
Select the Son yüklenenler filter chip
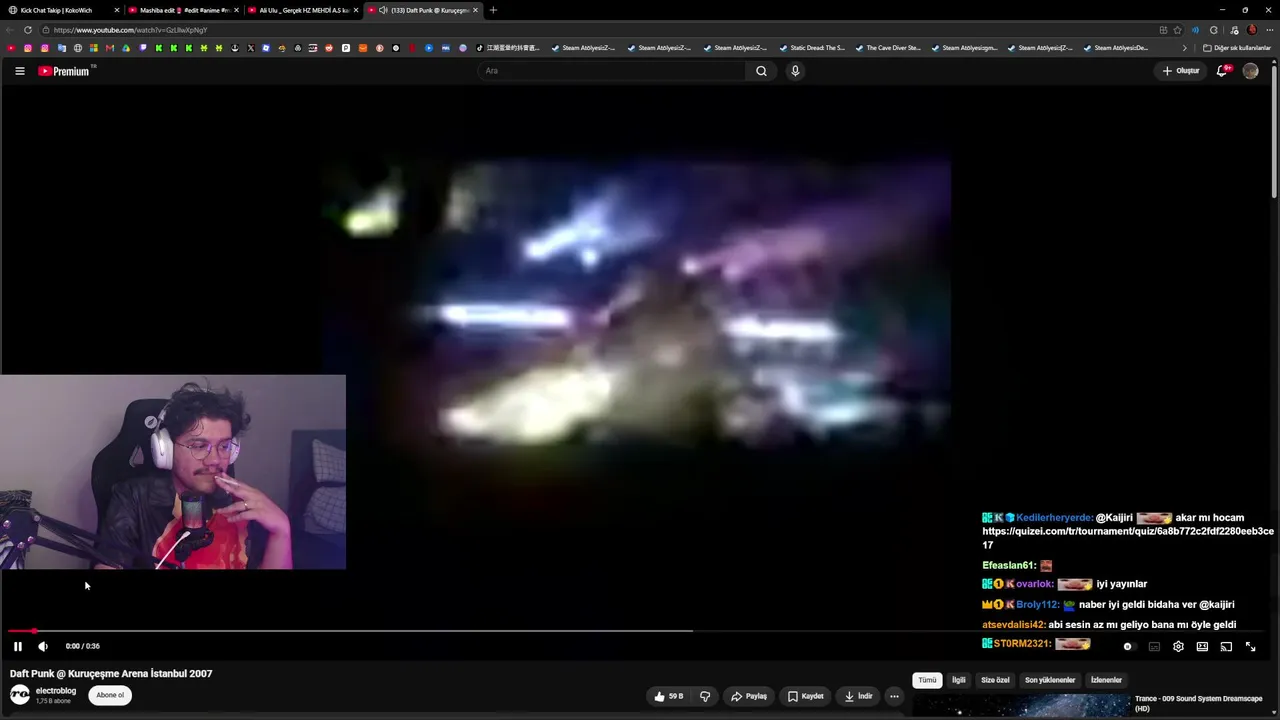[1050, 680]
